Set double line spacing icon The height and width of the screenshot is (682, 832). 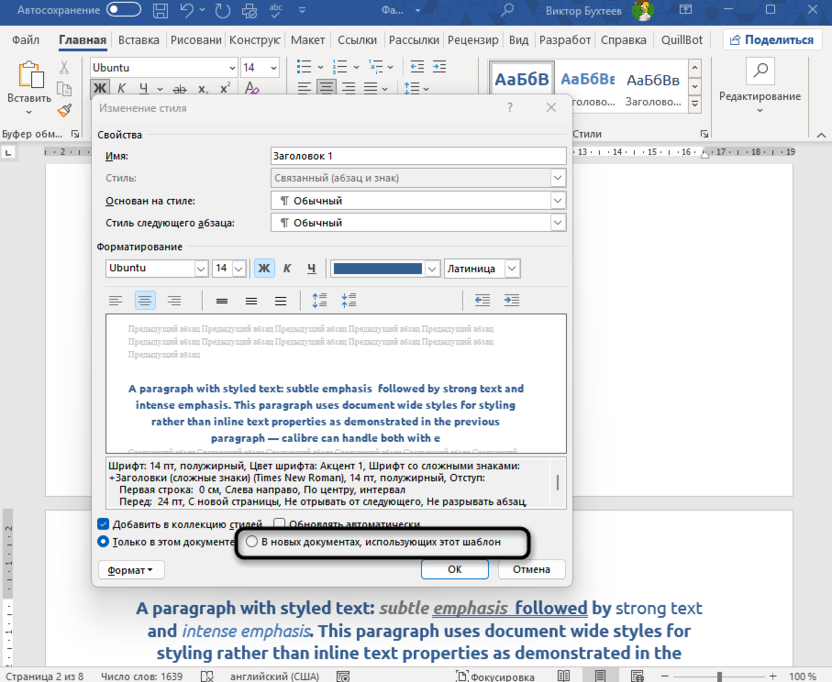[x=281, y=301]
